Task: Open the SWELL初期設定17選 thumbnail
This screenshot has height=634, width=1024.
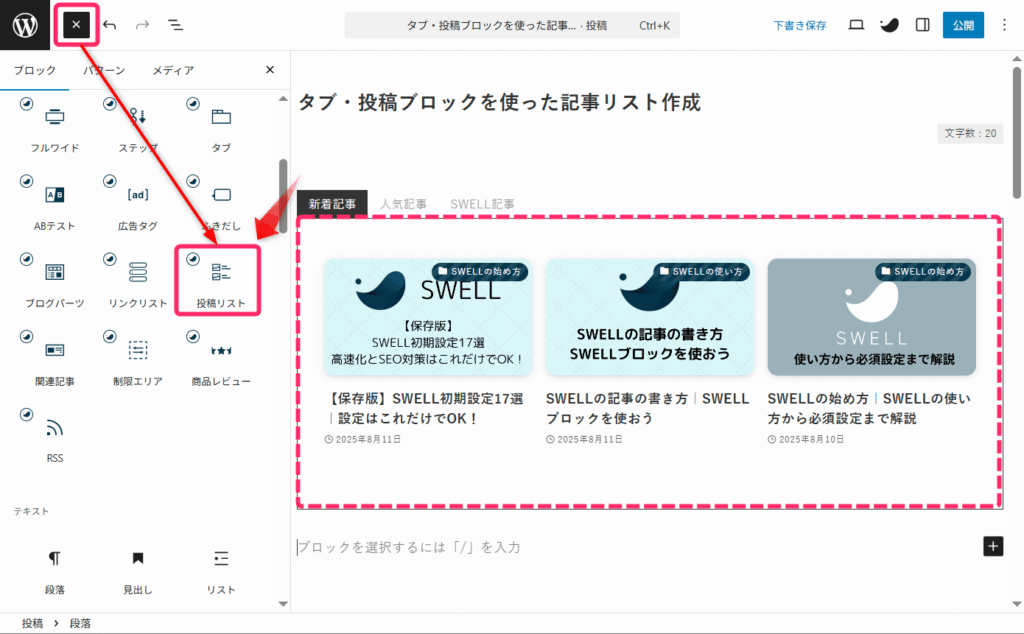Action: (x=428, y=317)
